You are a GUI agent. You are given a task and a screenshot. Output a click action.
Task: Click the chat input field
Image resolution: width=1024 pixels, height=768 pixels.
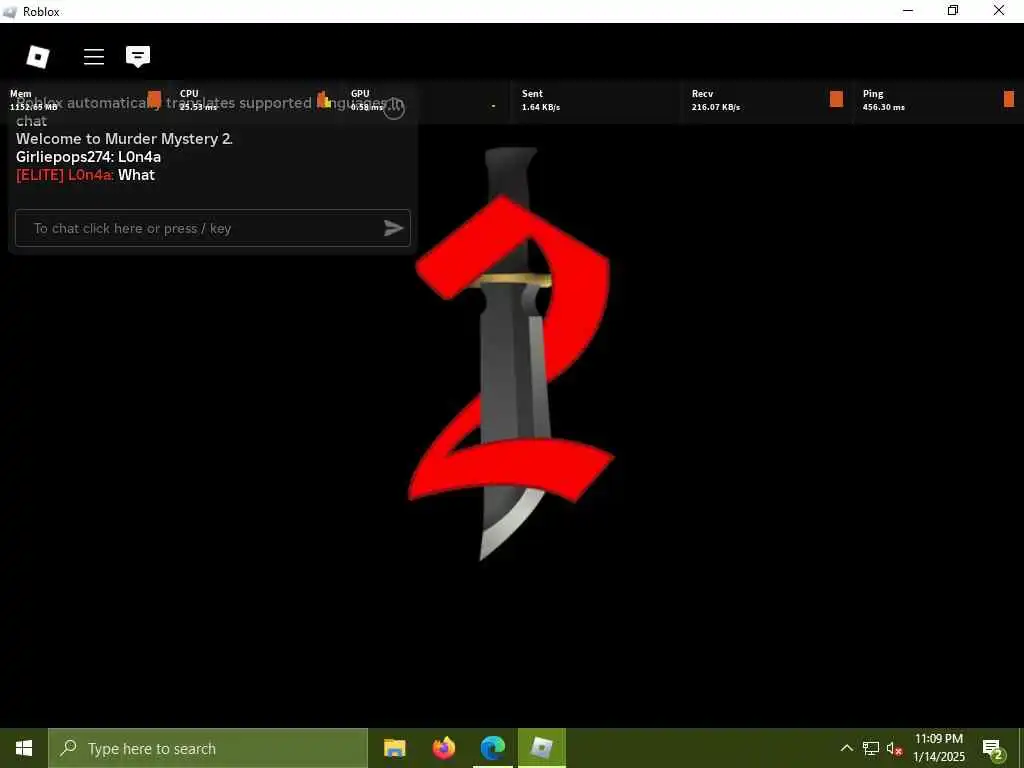click(x=213, y=228)
